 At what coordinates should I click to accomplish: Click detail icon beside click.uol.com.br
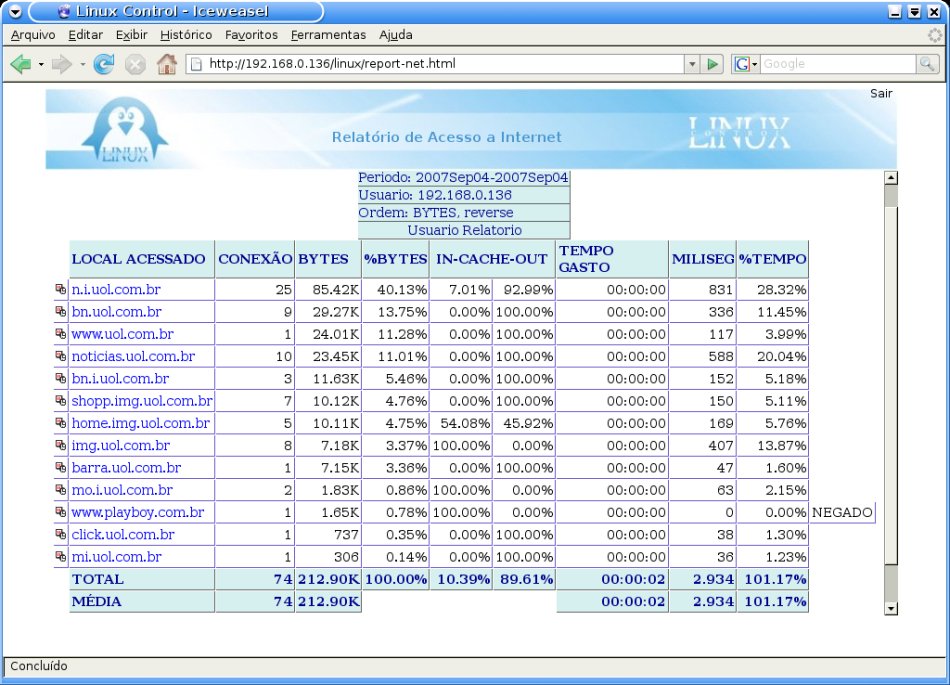click(61, 534)
